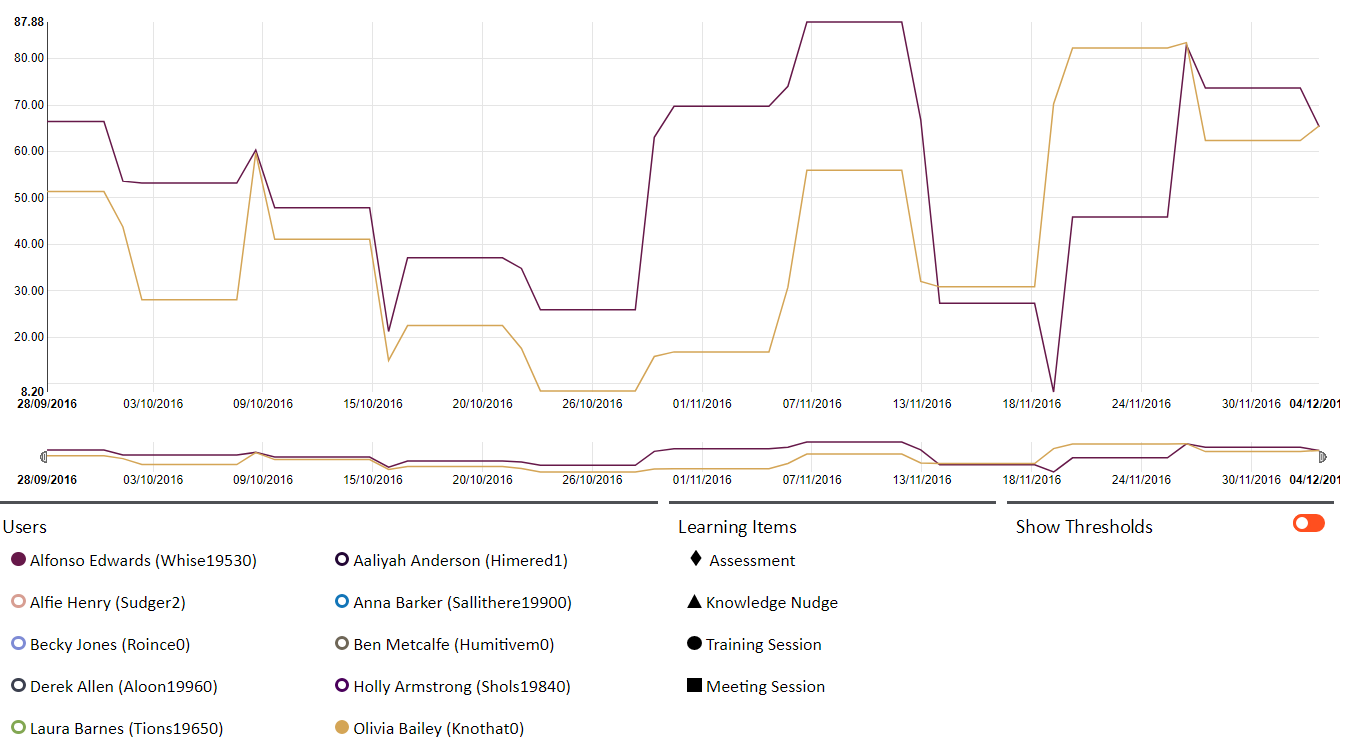
Task: Click the Assessment diamond icon
Action: click(695, 559)
